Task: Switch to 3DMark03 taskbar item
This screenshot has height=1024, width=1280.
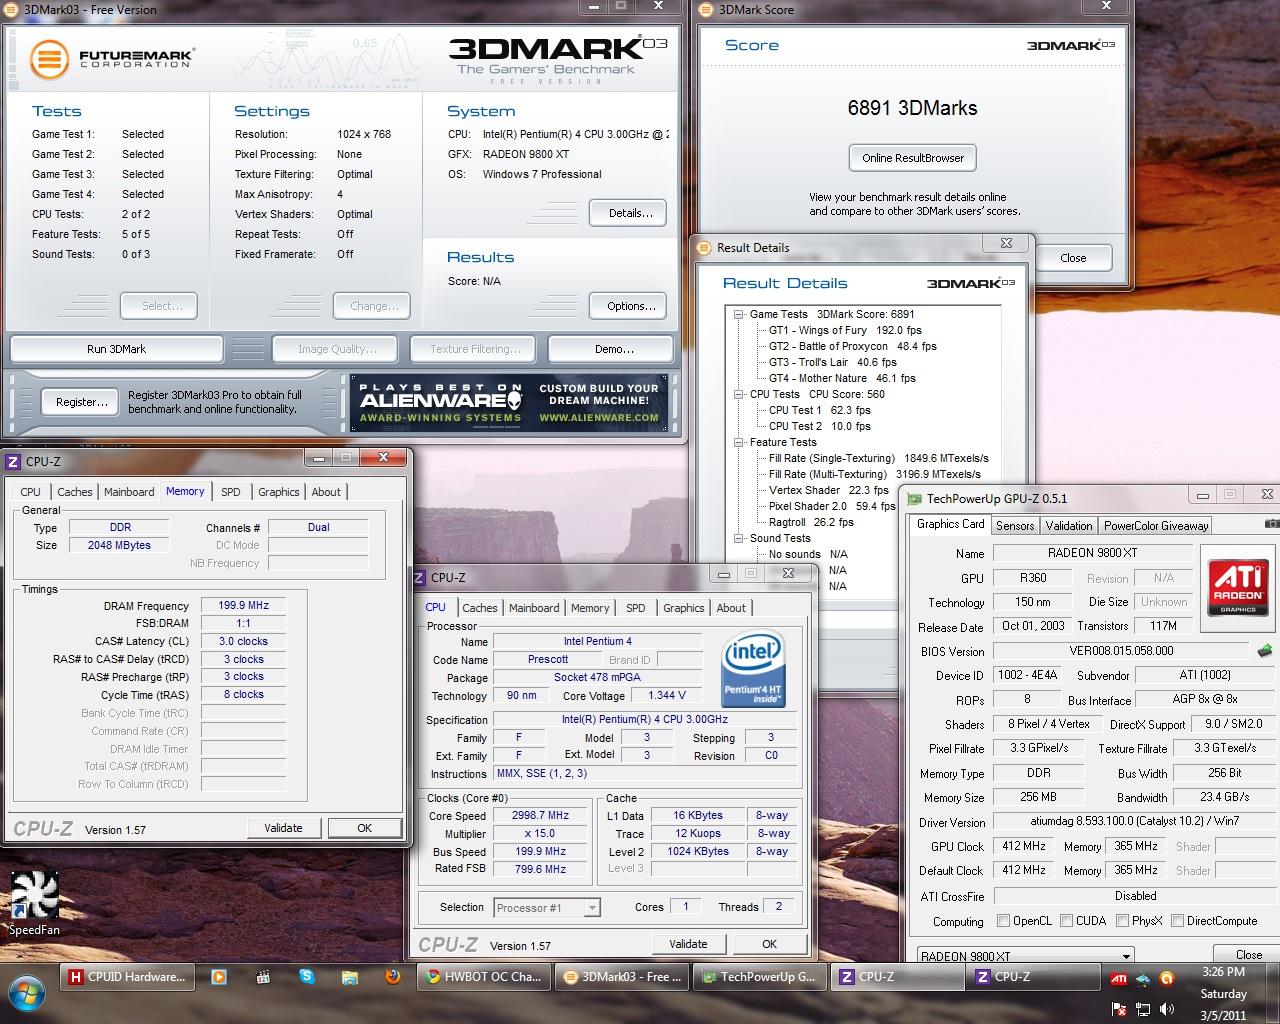Action: (x=621, y=977)
